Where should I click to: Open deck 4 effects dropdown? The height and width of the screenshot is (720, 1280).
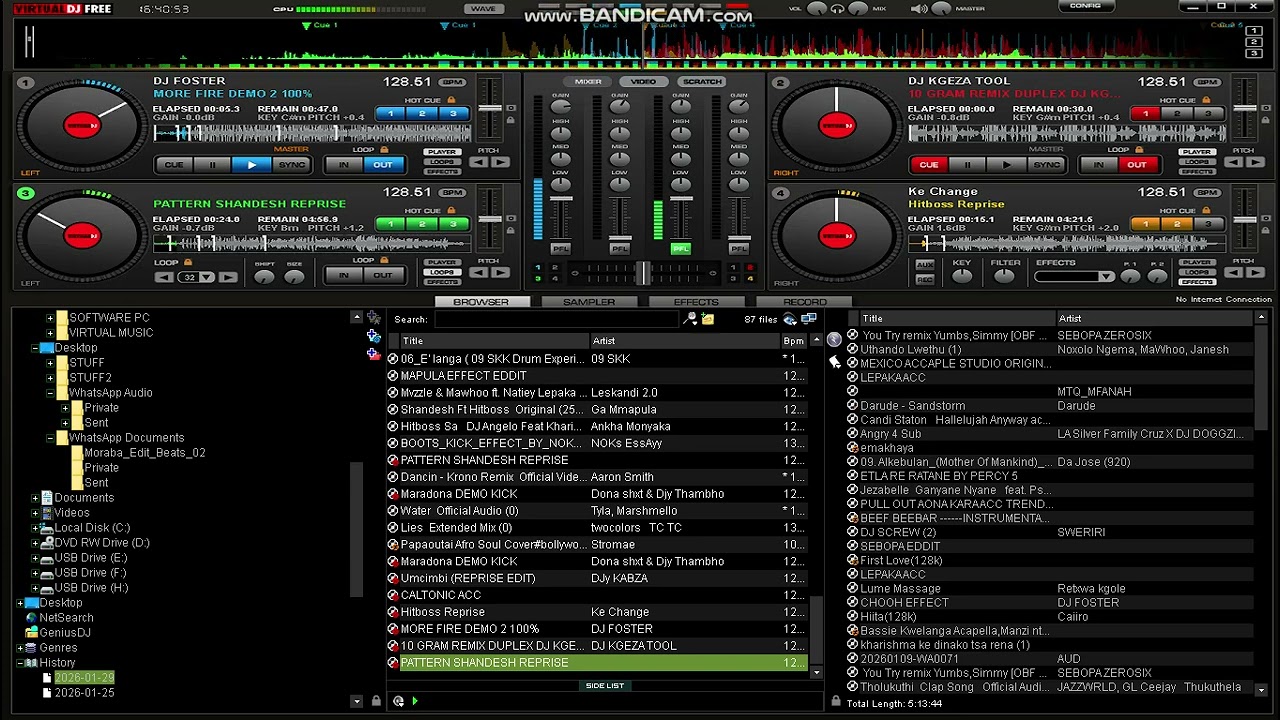coord(1105,277)
